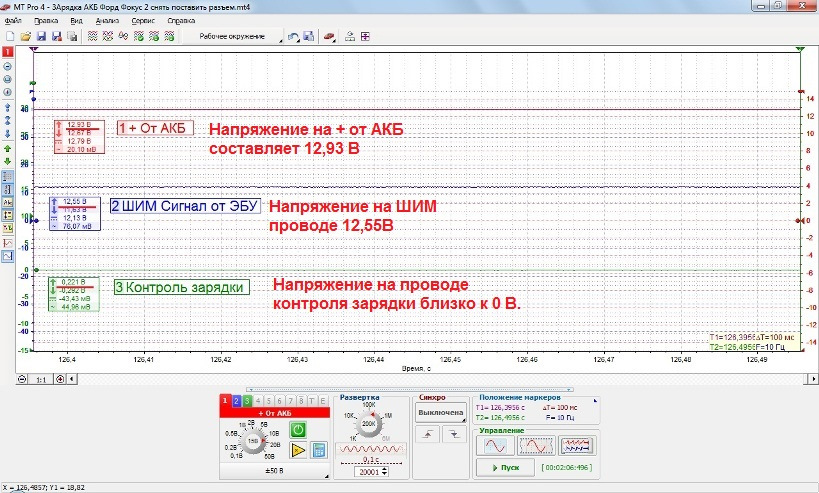This screenshot has width=819, height=493.
Task: Click the save-as floppy icon with red mark
Action: (x=57, y=36)
